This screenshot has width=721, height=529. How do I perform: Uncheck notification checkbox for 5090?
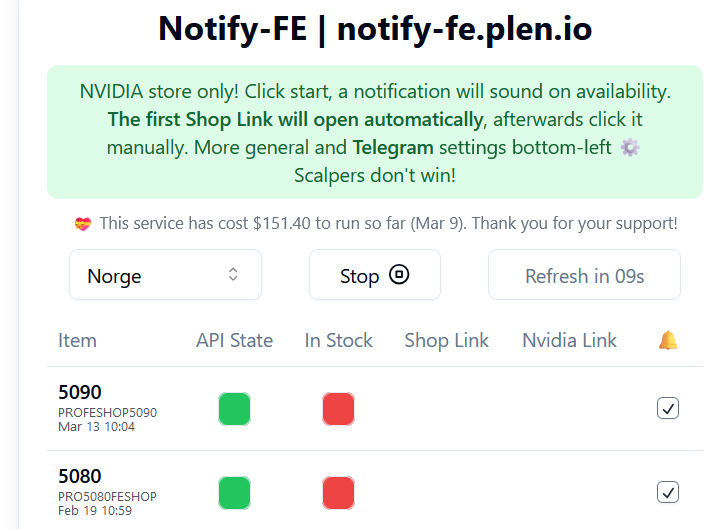point(668,408)
